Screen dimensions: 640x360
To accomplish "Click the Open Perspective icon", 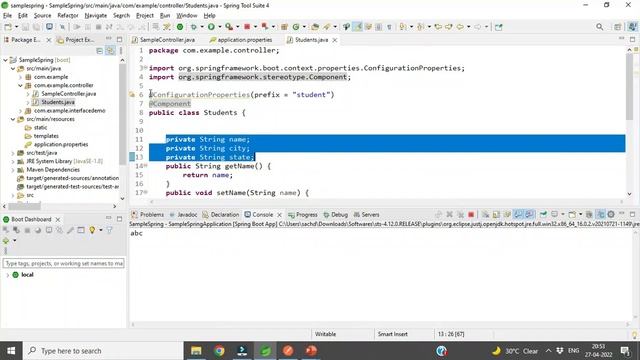I will [x=618, y=27].
